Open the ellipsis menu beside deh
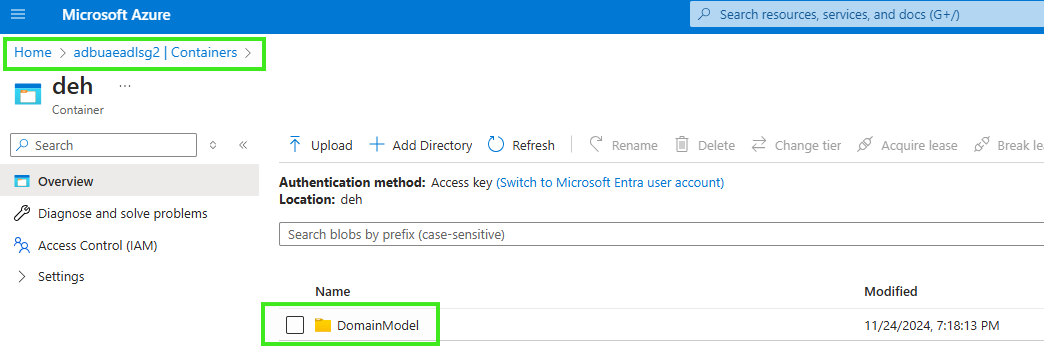The height and width of the screenshot is (364, 1044). click(x=125, y=86)
